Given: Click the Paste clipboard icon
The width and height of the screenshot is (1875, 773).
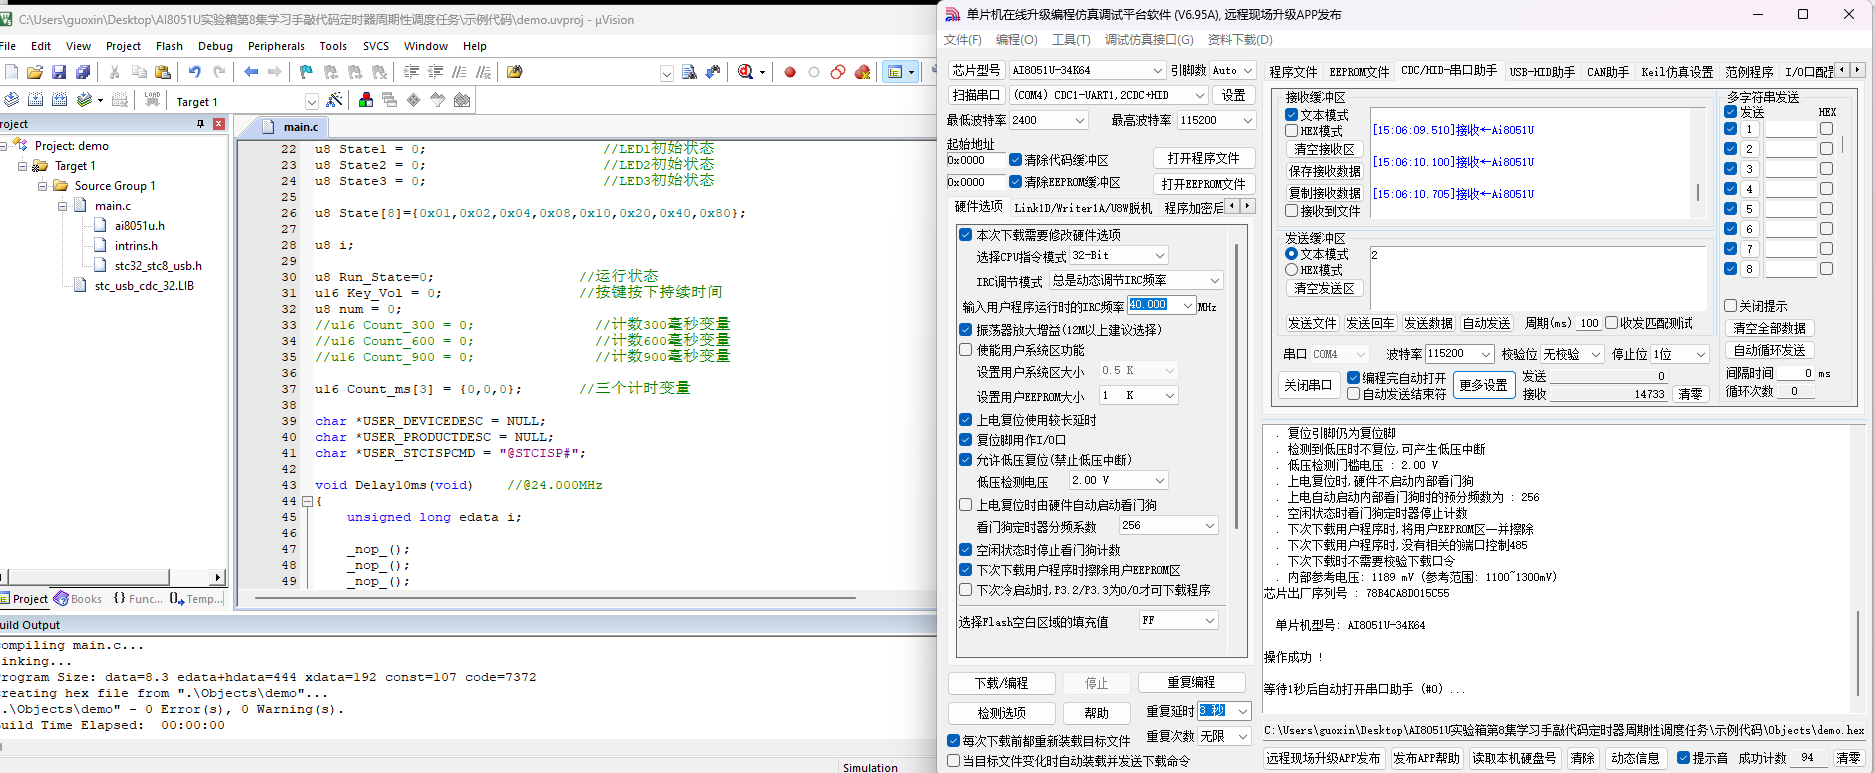Looking at the screenshot, I should [x=163, y=72].
